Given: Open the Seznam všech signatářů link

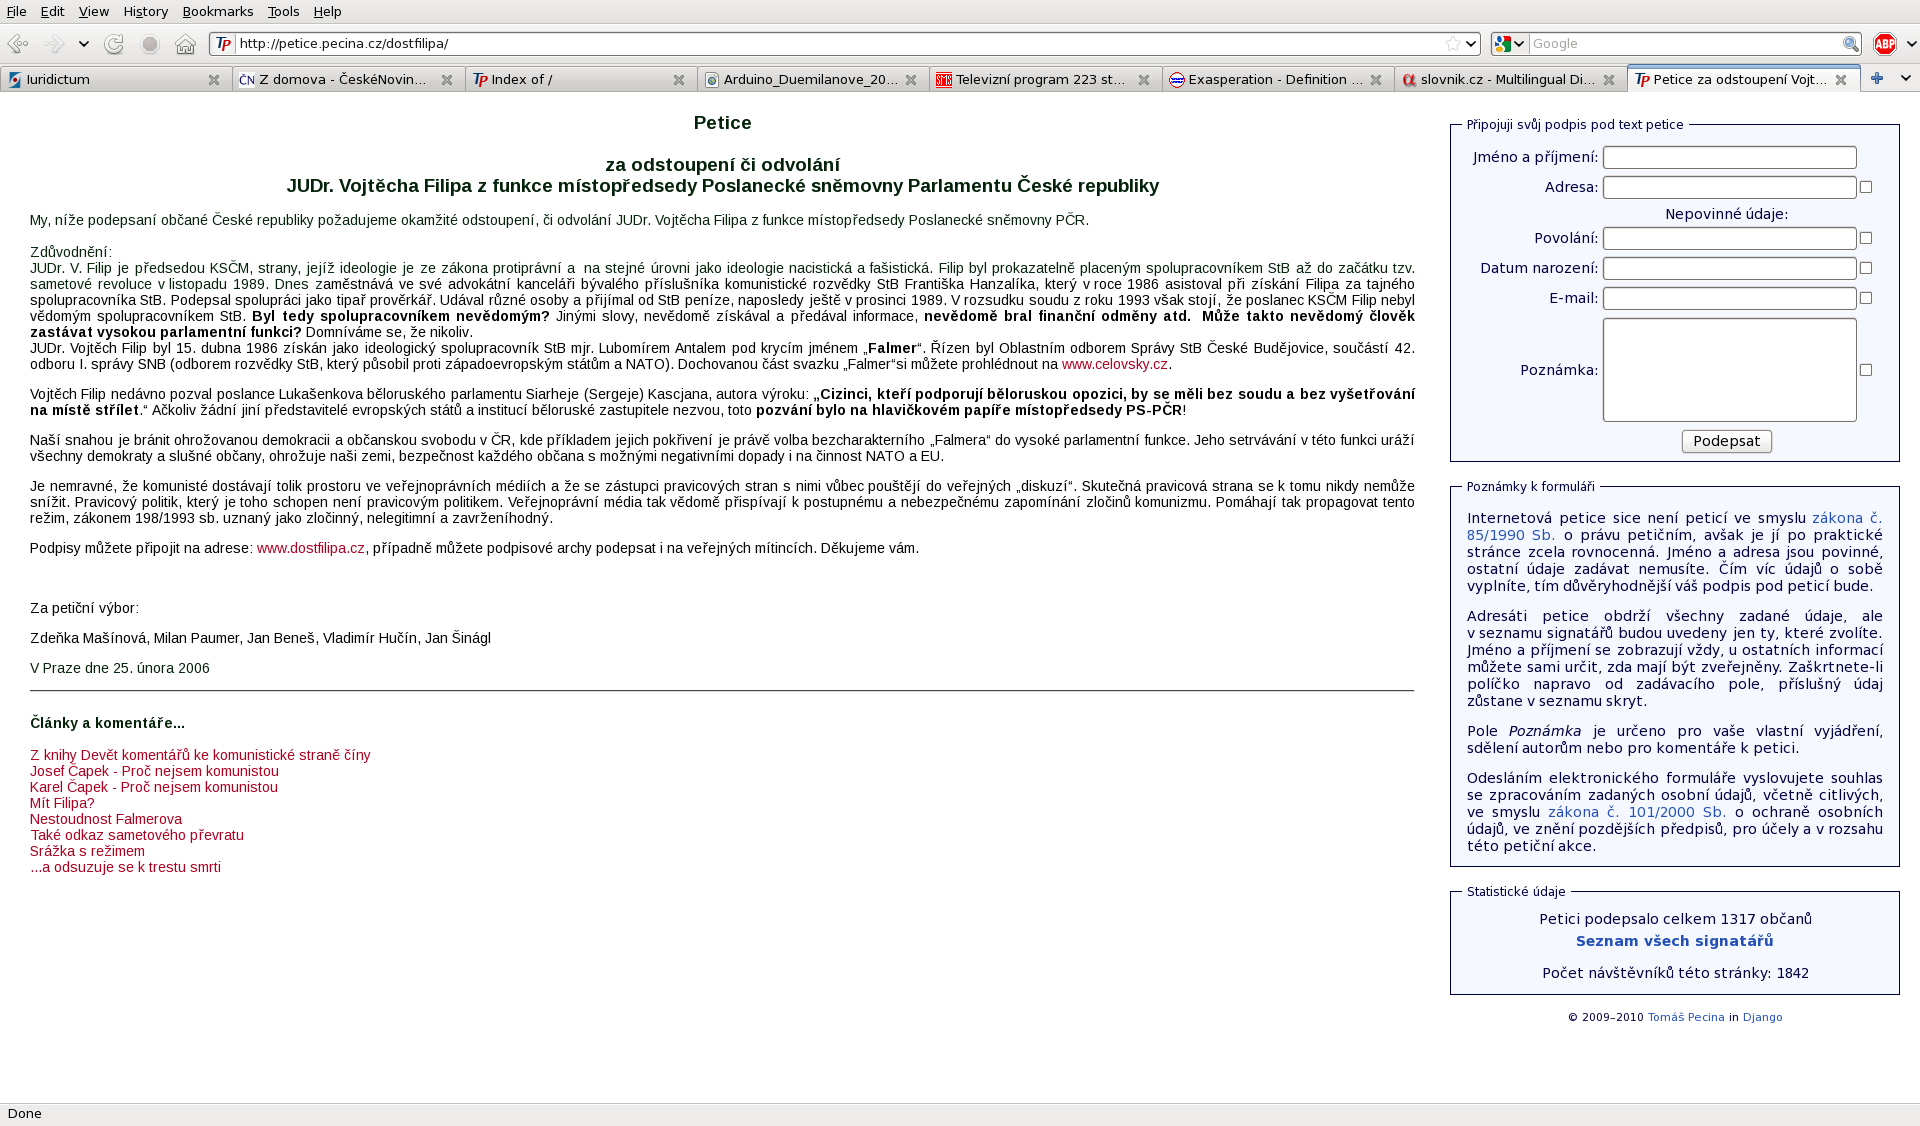Looking at the screenshot, I should click(x=1674, y=941).
